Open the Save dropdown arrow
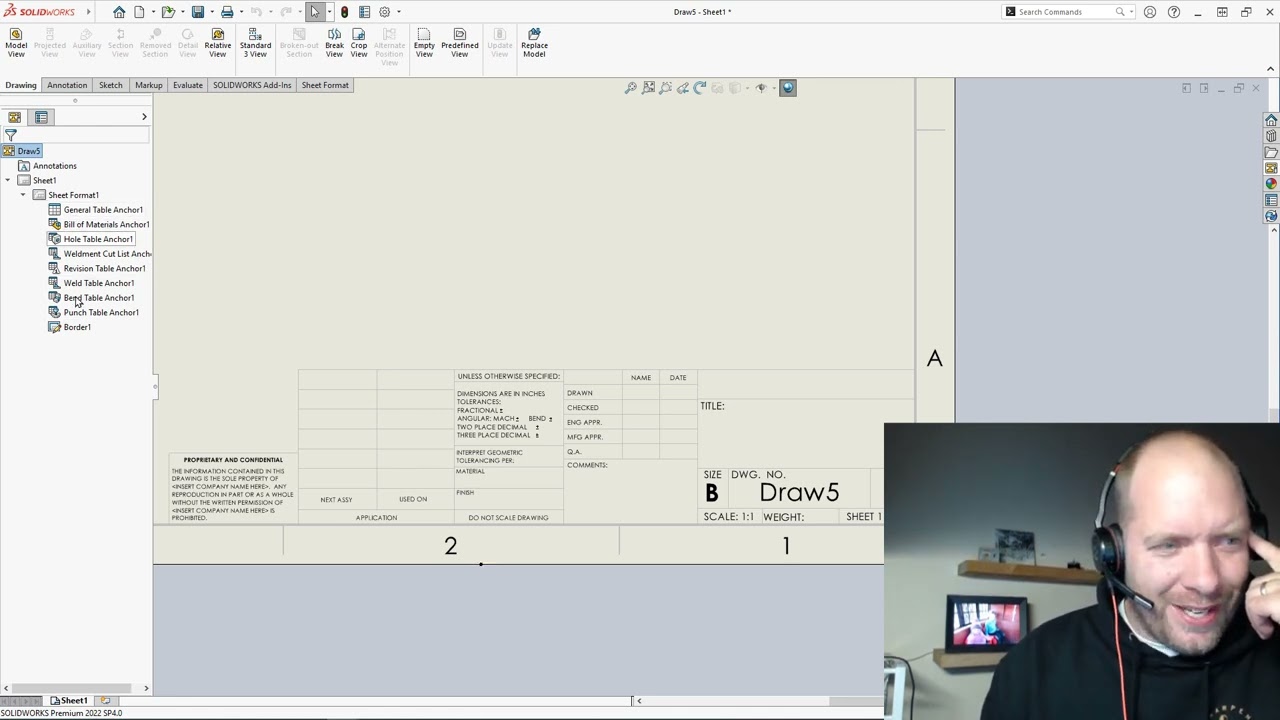Screen dimensions: 1280x720 [211, 12]
